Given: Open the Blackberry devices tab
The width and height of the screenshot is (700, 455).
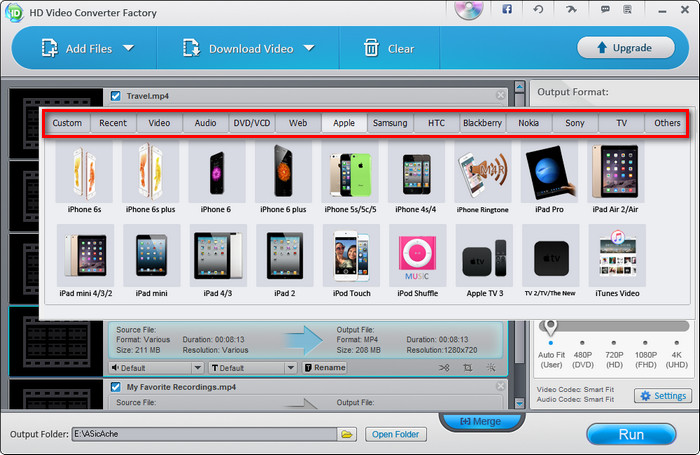Looking at the screenshot, I should (483, 123).
